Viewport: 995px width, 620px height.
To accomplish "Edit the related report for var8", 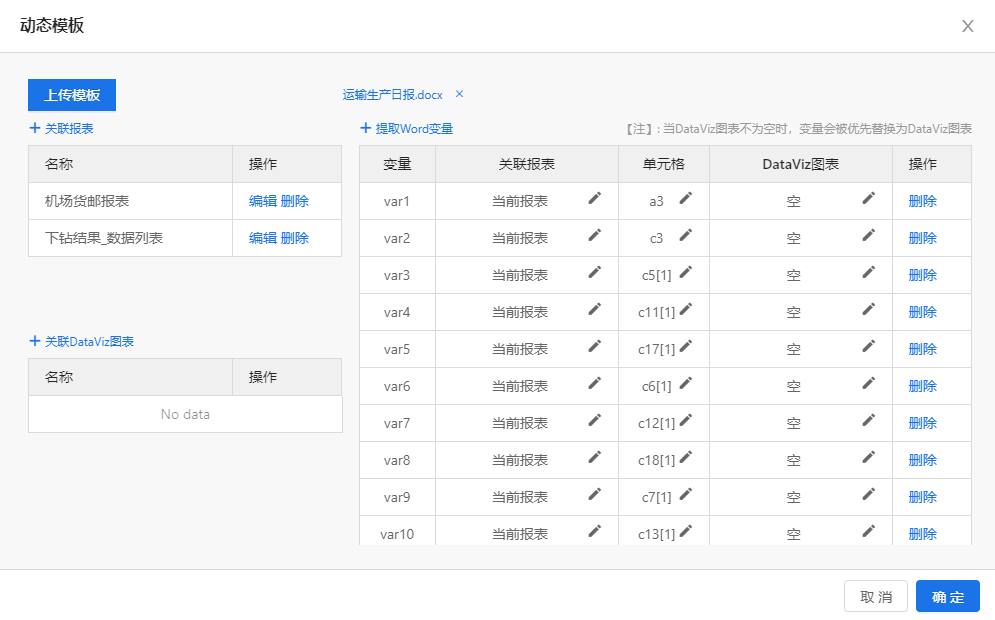I will (595, 457).
